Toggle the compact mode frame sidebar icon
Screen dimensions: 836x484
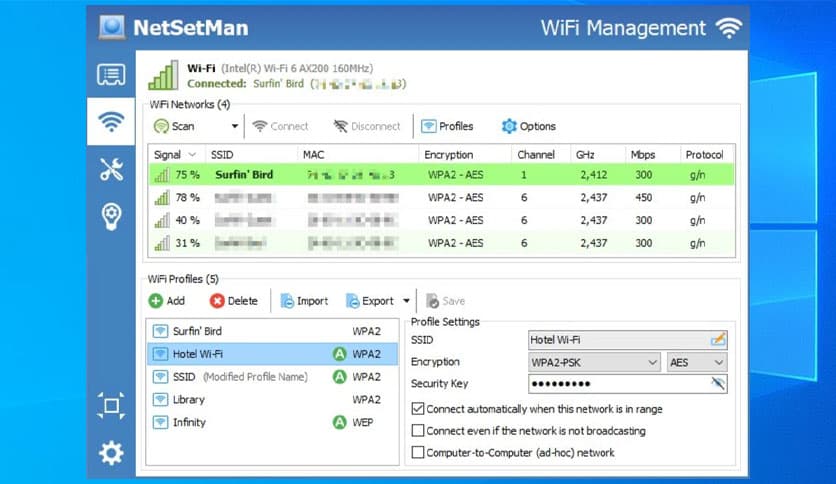[x=111, y=406]
